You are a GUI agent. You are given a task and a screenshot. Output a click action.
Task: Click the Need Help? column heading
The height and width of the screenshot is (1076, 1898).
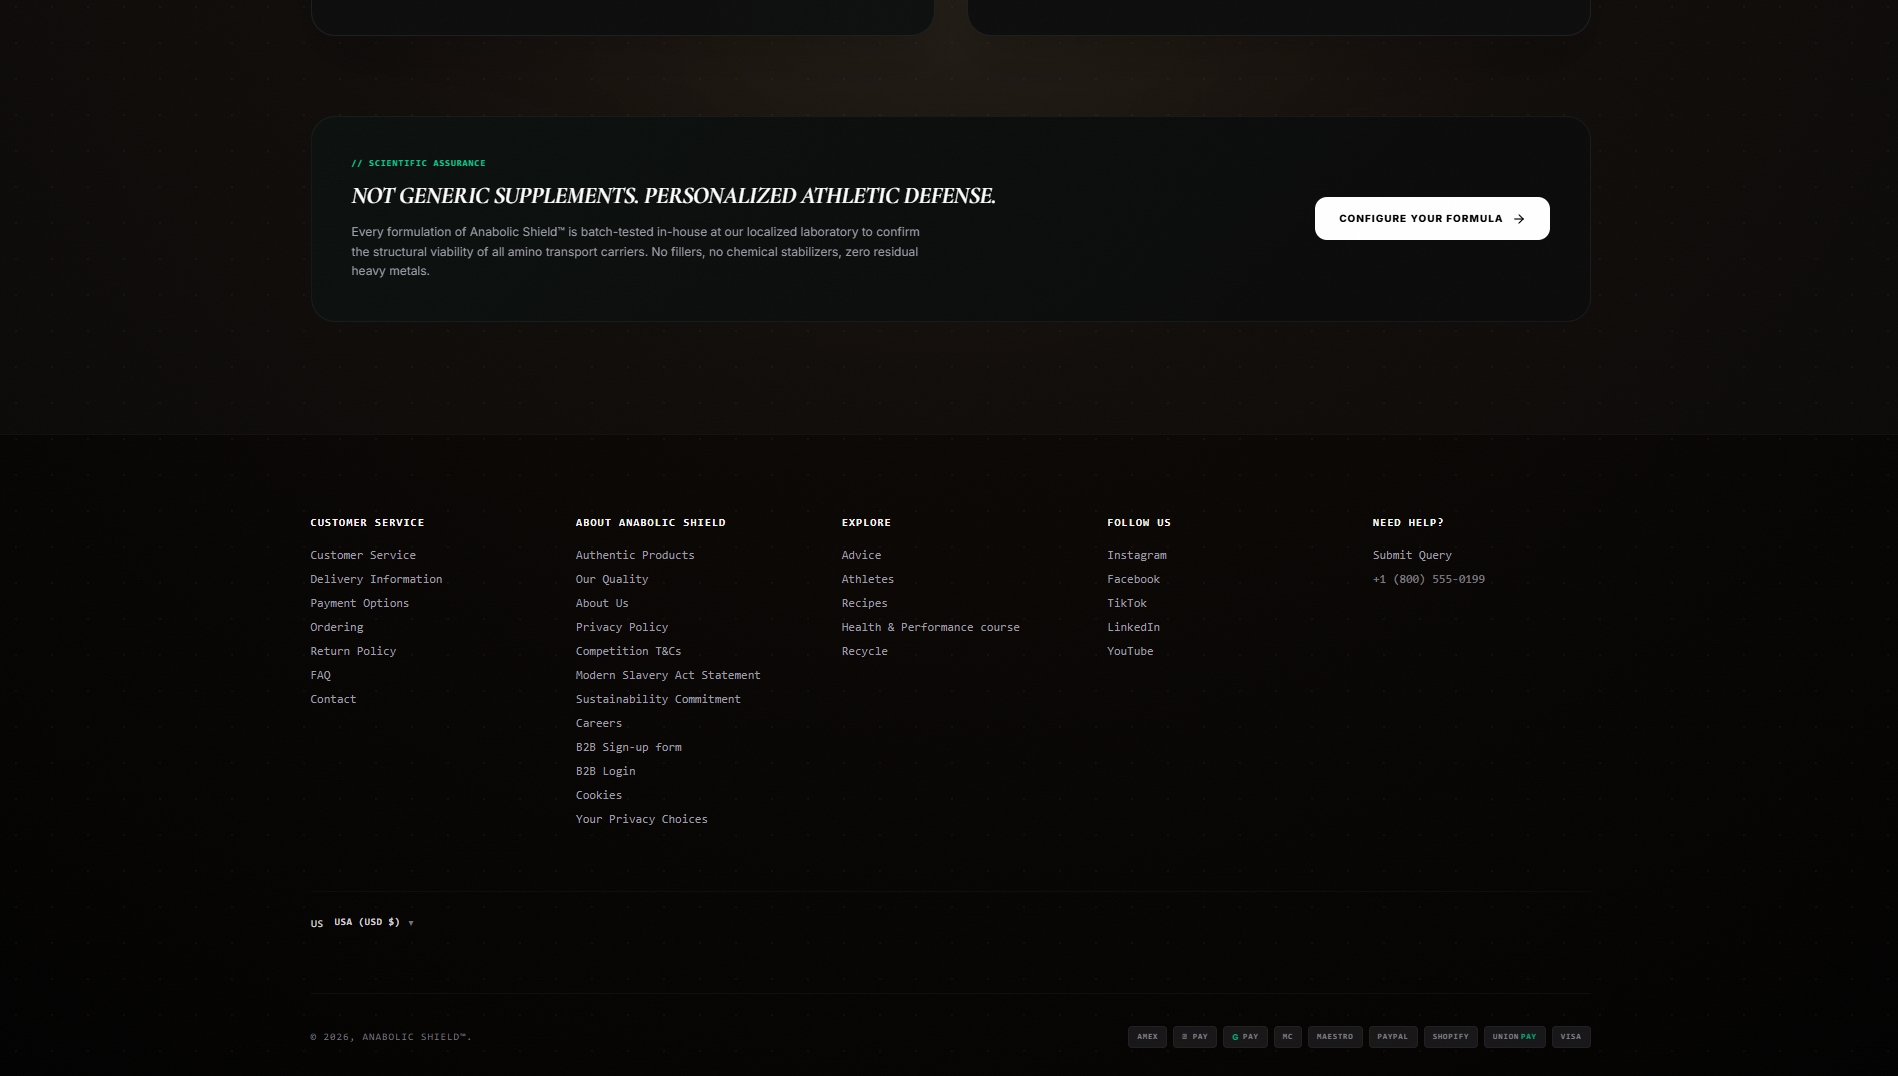[x=1408, y=523]
